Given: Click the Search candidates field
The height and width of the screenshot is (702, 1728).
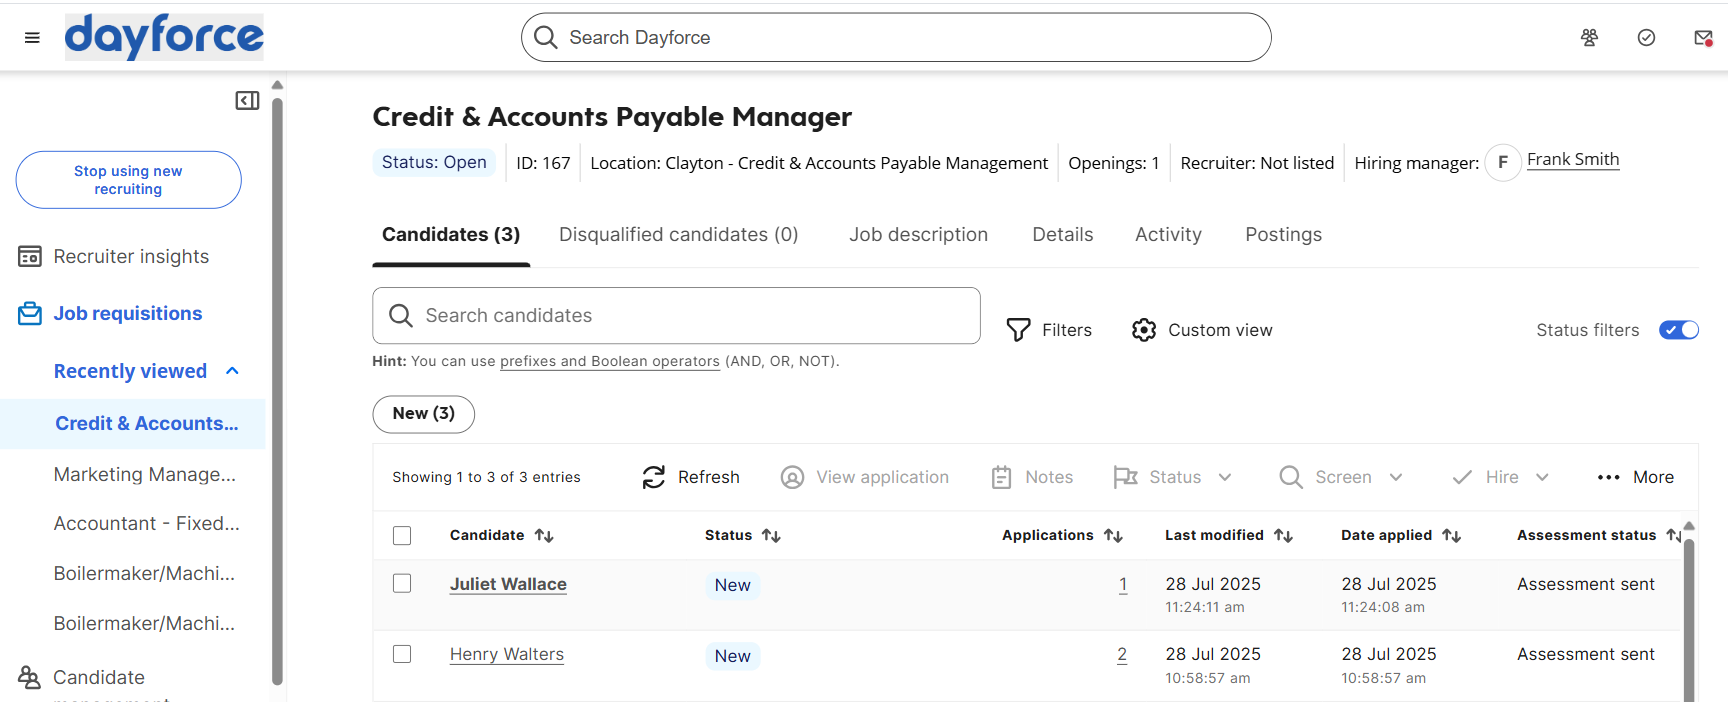Looking at the screenshot, I should click(x=676, y=316).
